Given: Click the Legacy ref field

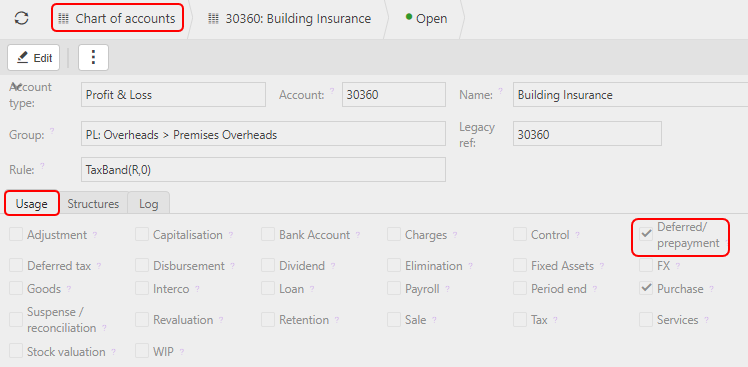Looking at the screenshot, I should coord(587,135).
